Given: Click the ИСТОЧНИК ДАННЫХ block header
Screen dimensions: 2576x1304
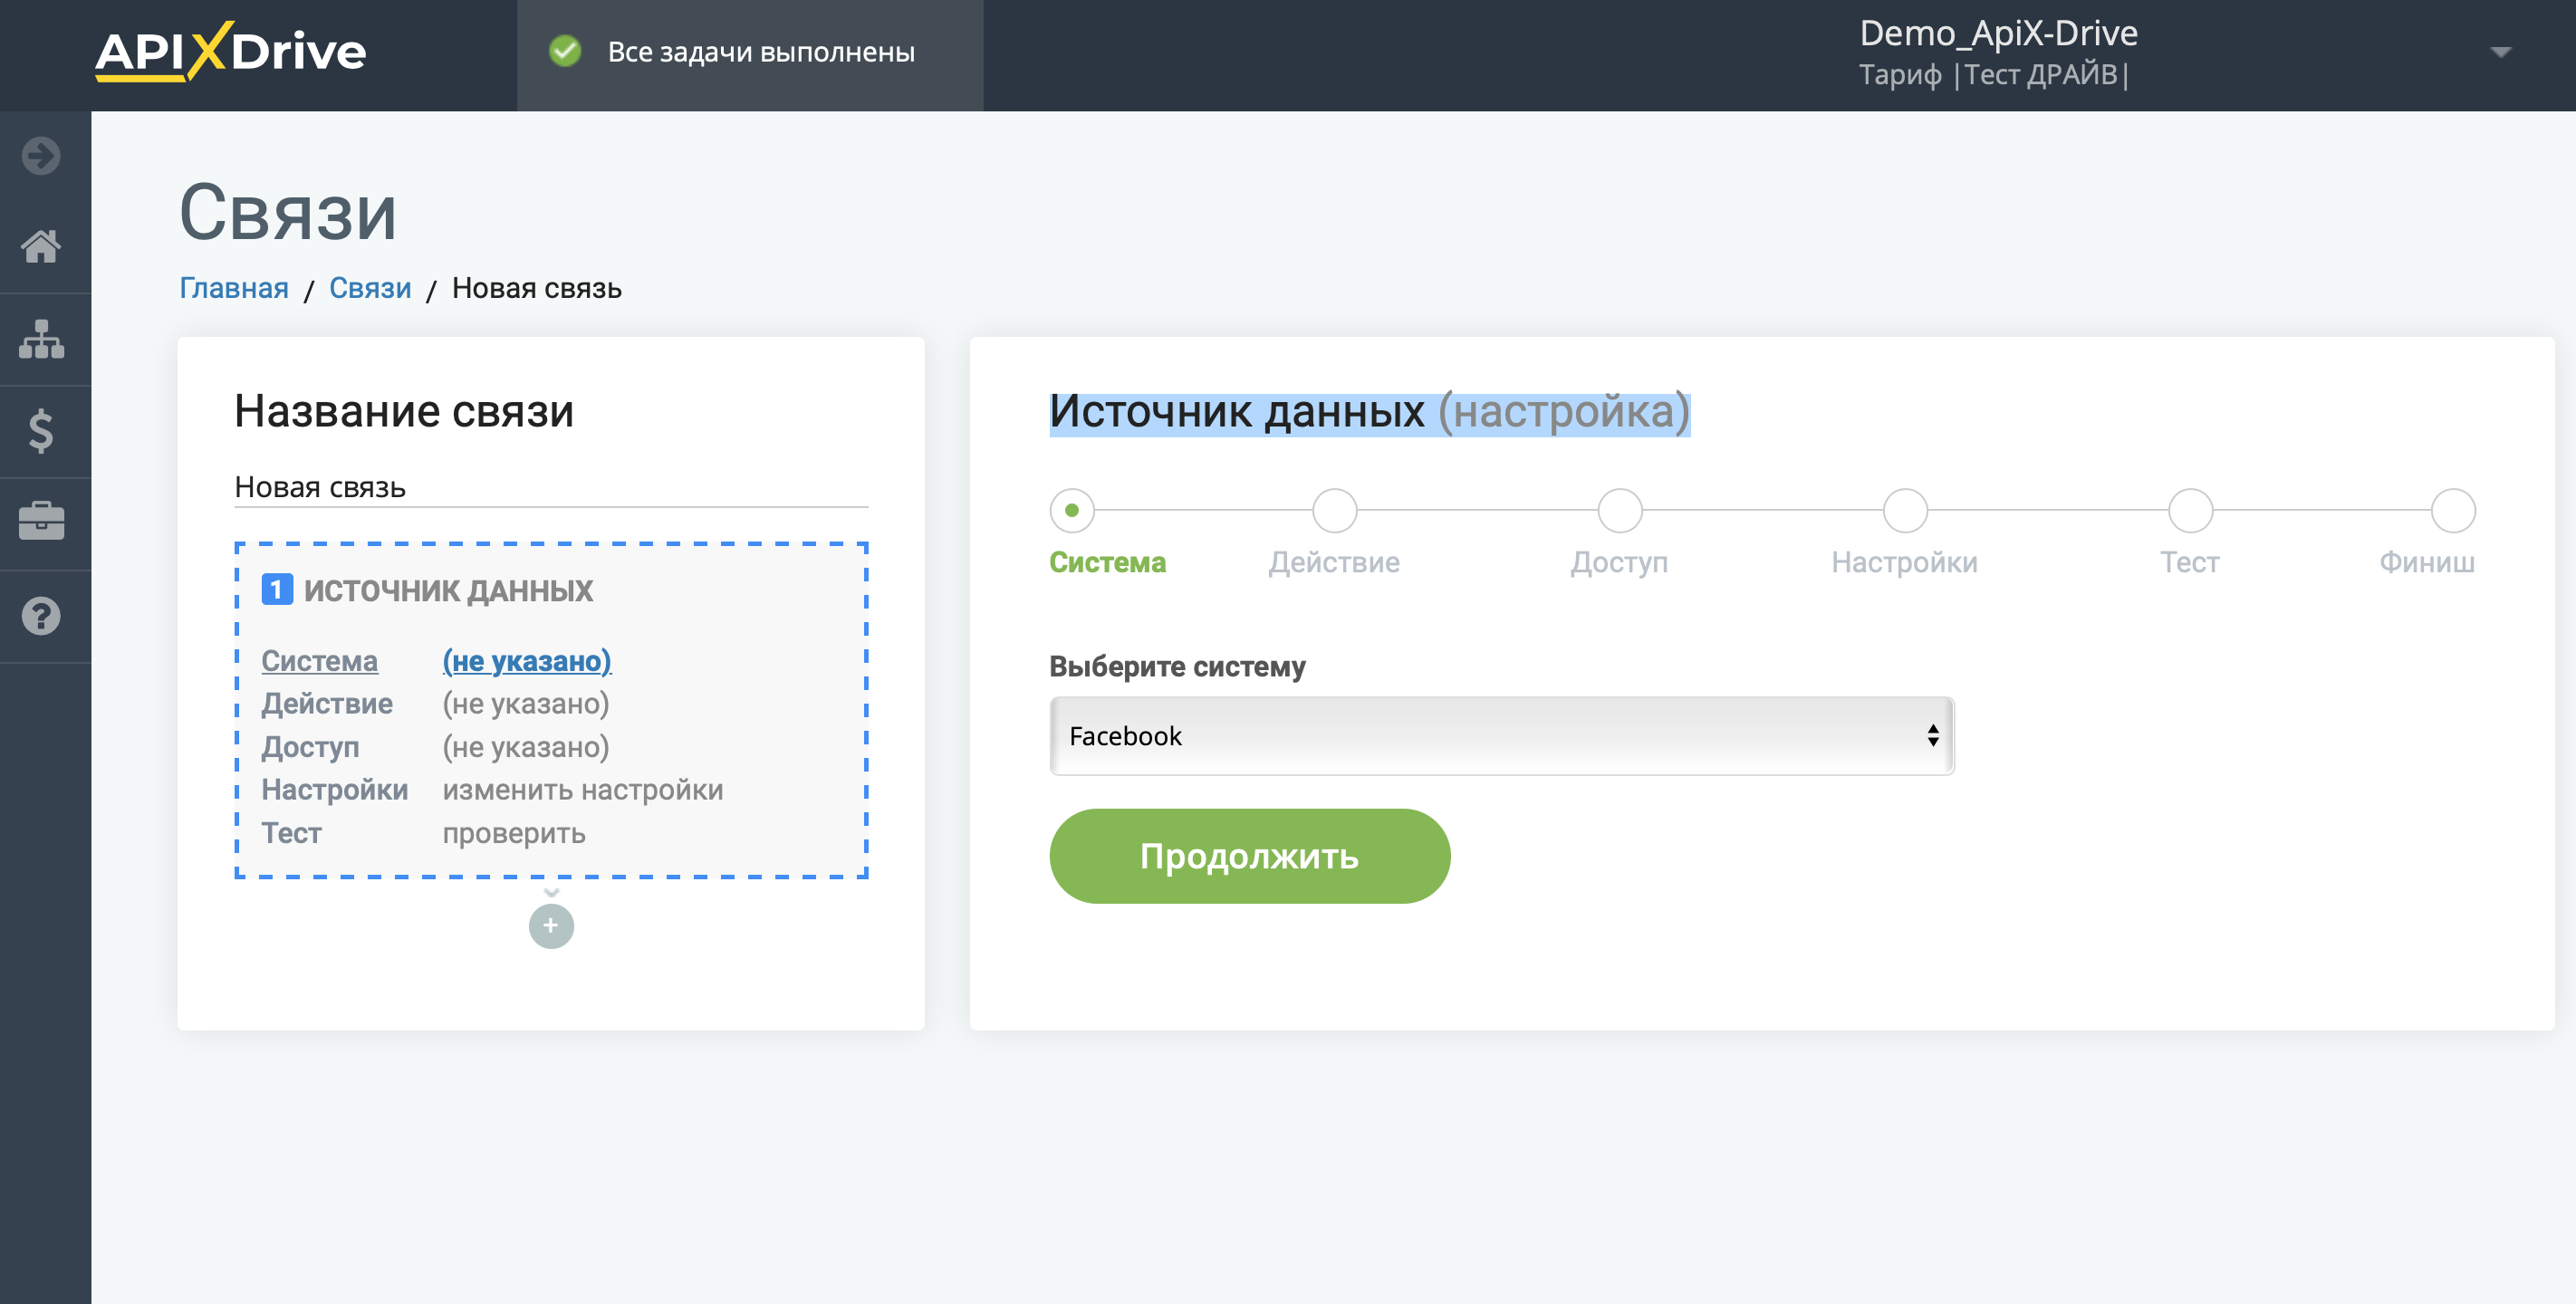Looking at the screenshot, I should 448,590.
